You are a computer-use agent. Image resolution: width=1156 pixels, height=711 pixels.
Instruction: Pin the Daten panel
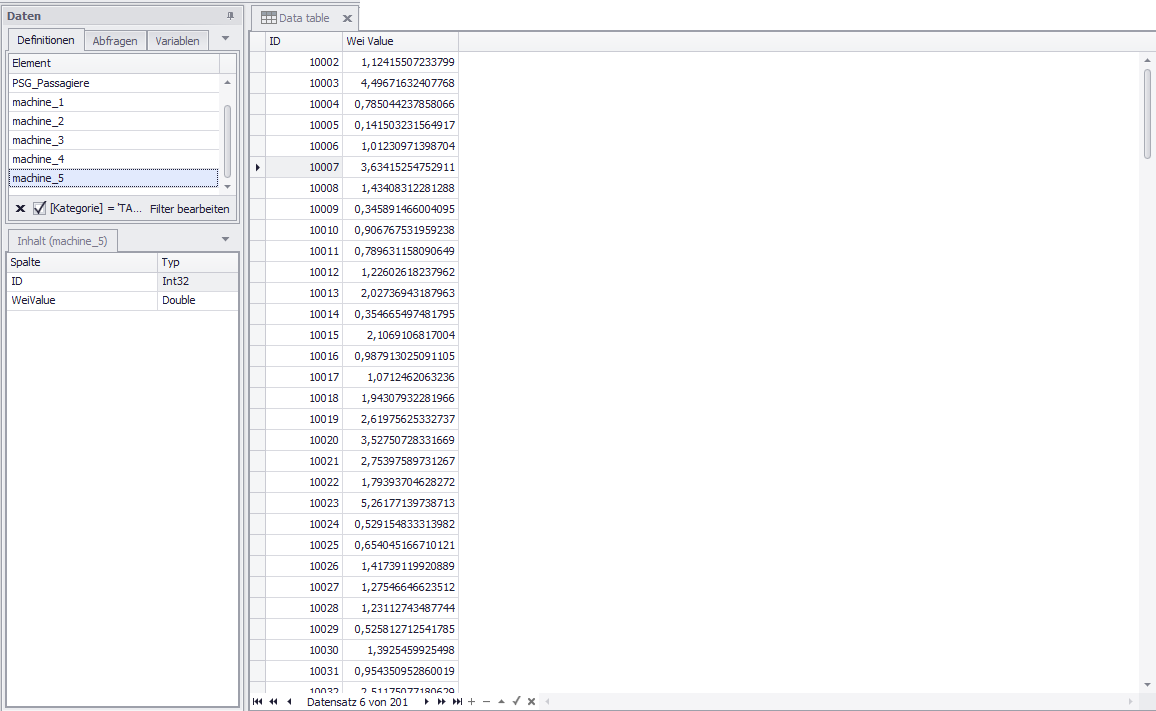(230, 16)
